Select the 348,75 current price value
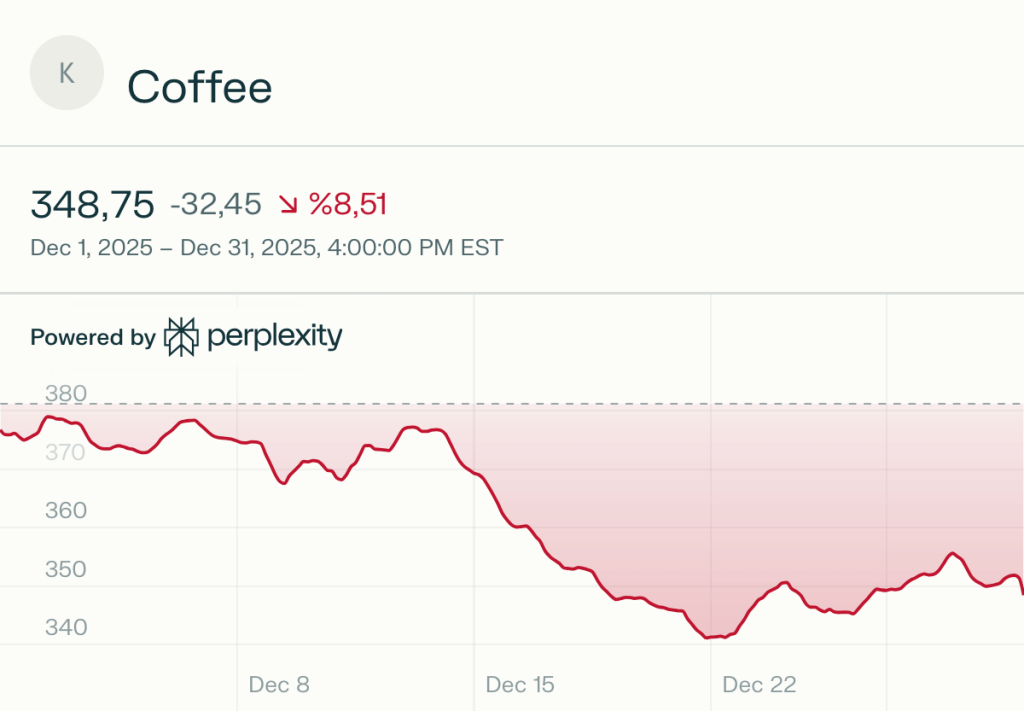This screenshot has width=1024, height=711. (92, 204)
